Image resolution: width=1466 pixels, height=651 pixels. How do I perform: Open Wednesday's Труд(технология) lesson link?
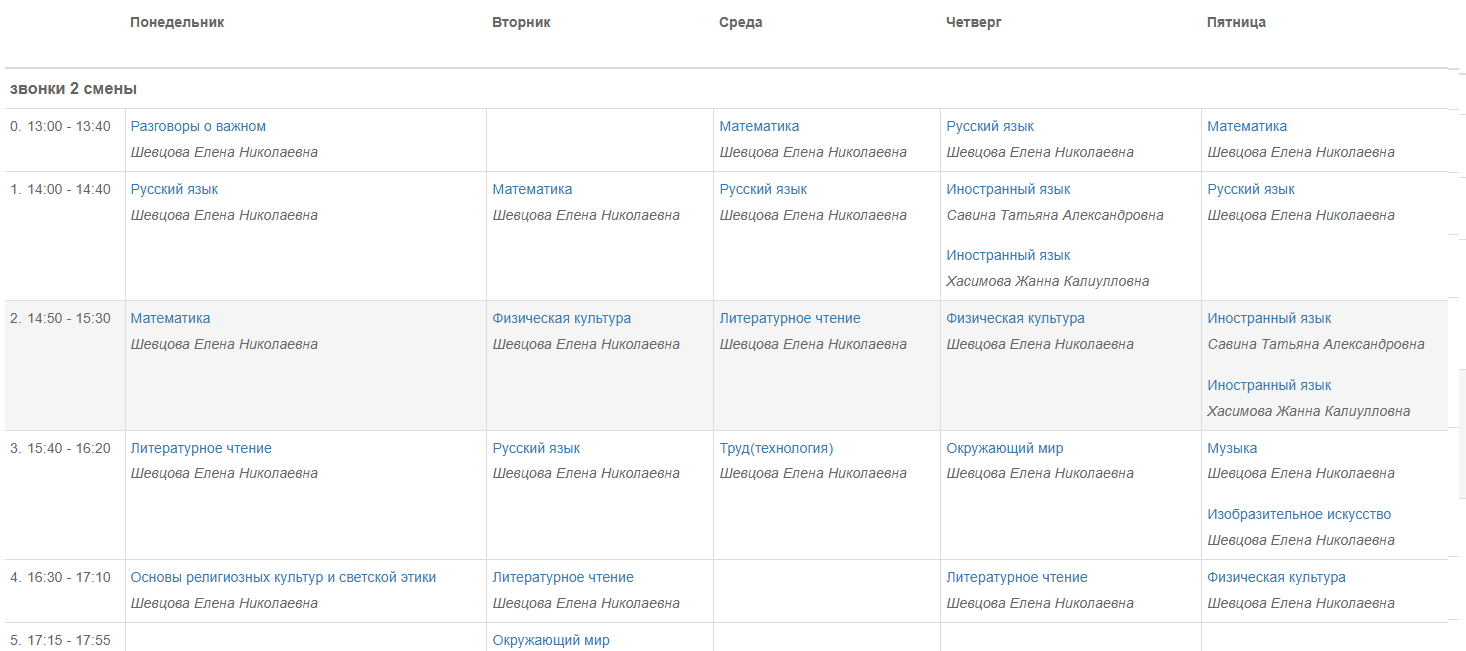coord(776,448)
